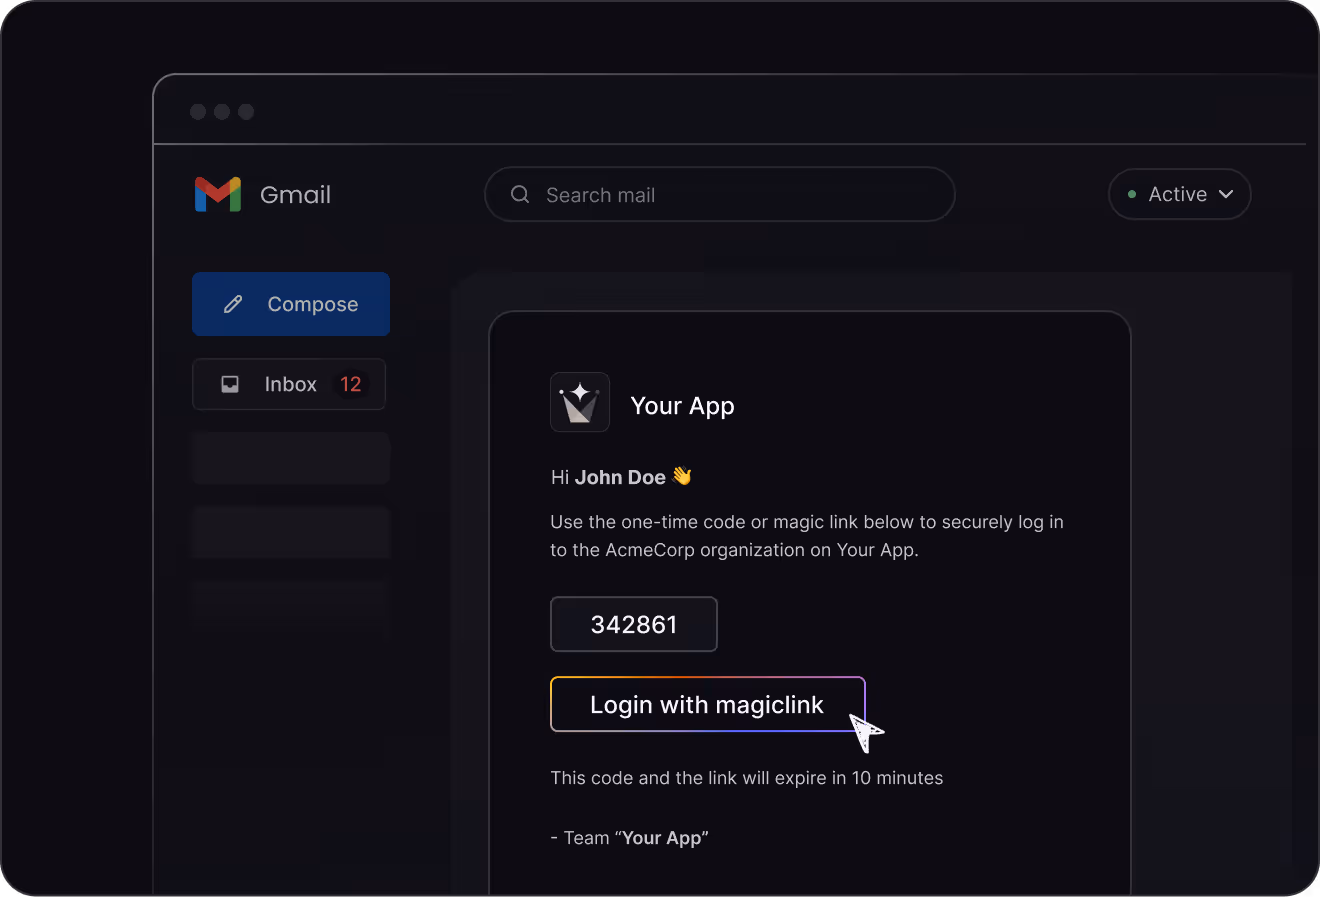Screen dimensions: 1320x897
Task: Select the one-time code 342861
Action: [634, 624]
